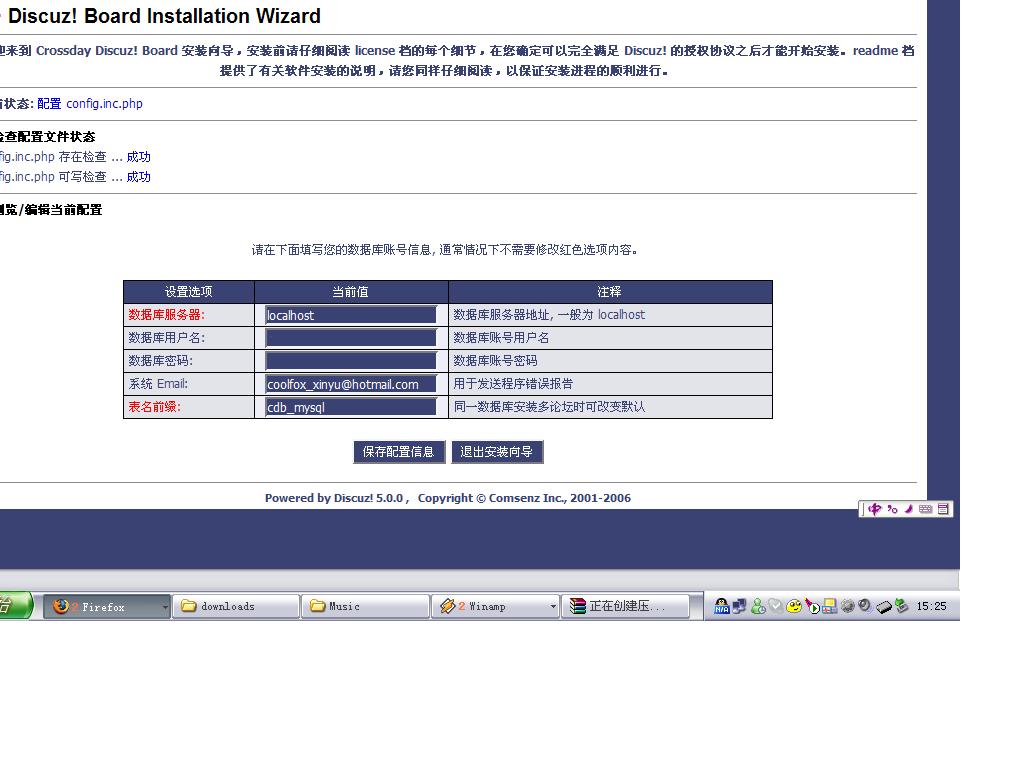The image size is (1024, 768).
Task: Expand the Winamp taskbar group arrow
Action: [x=553, y=607]
